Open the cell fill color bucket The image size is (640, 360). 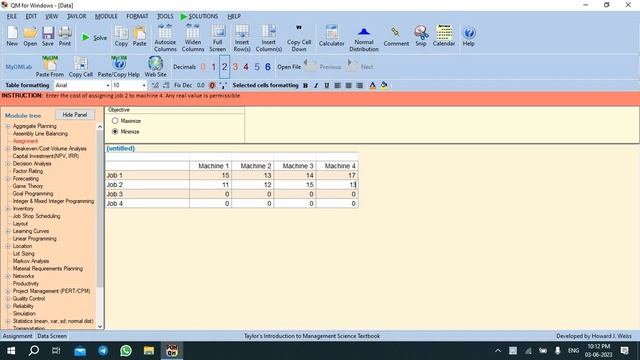coord(384,85)
